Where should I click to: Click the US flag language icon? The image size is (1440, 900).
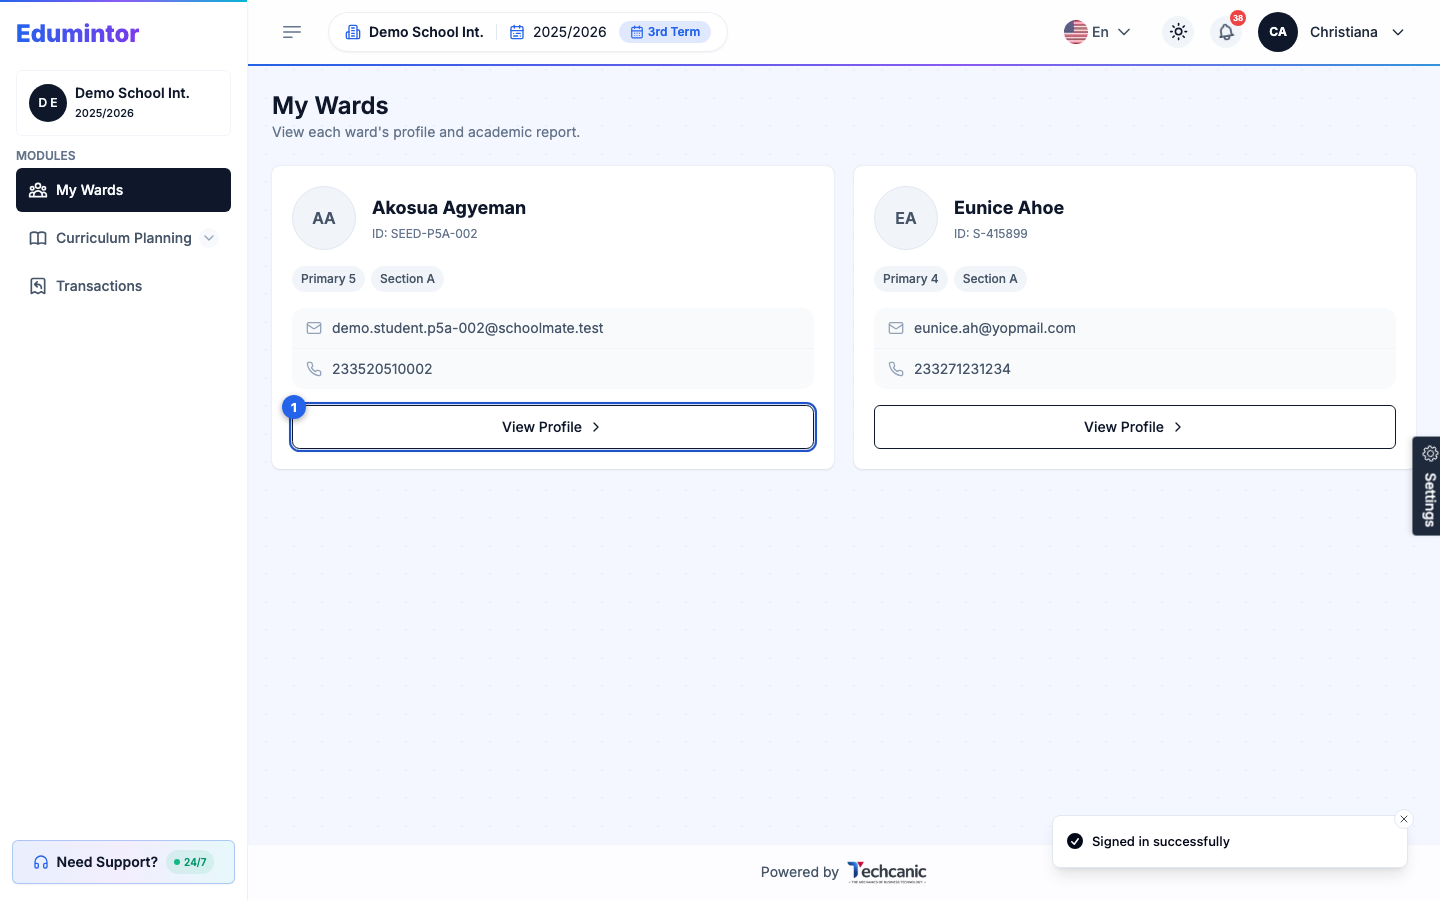coord(1076,32)
